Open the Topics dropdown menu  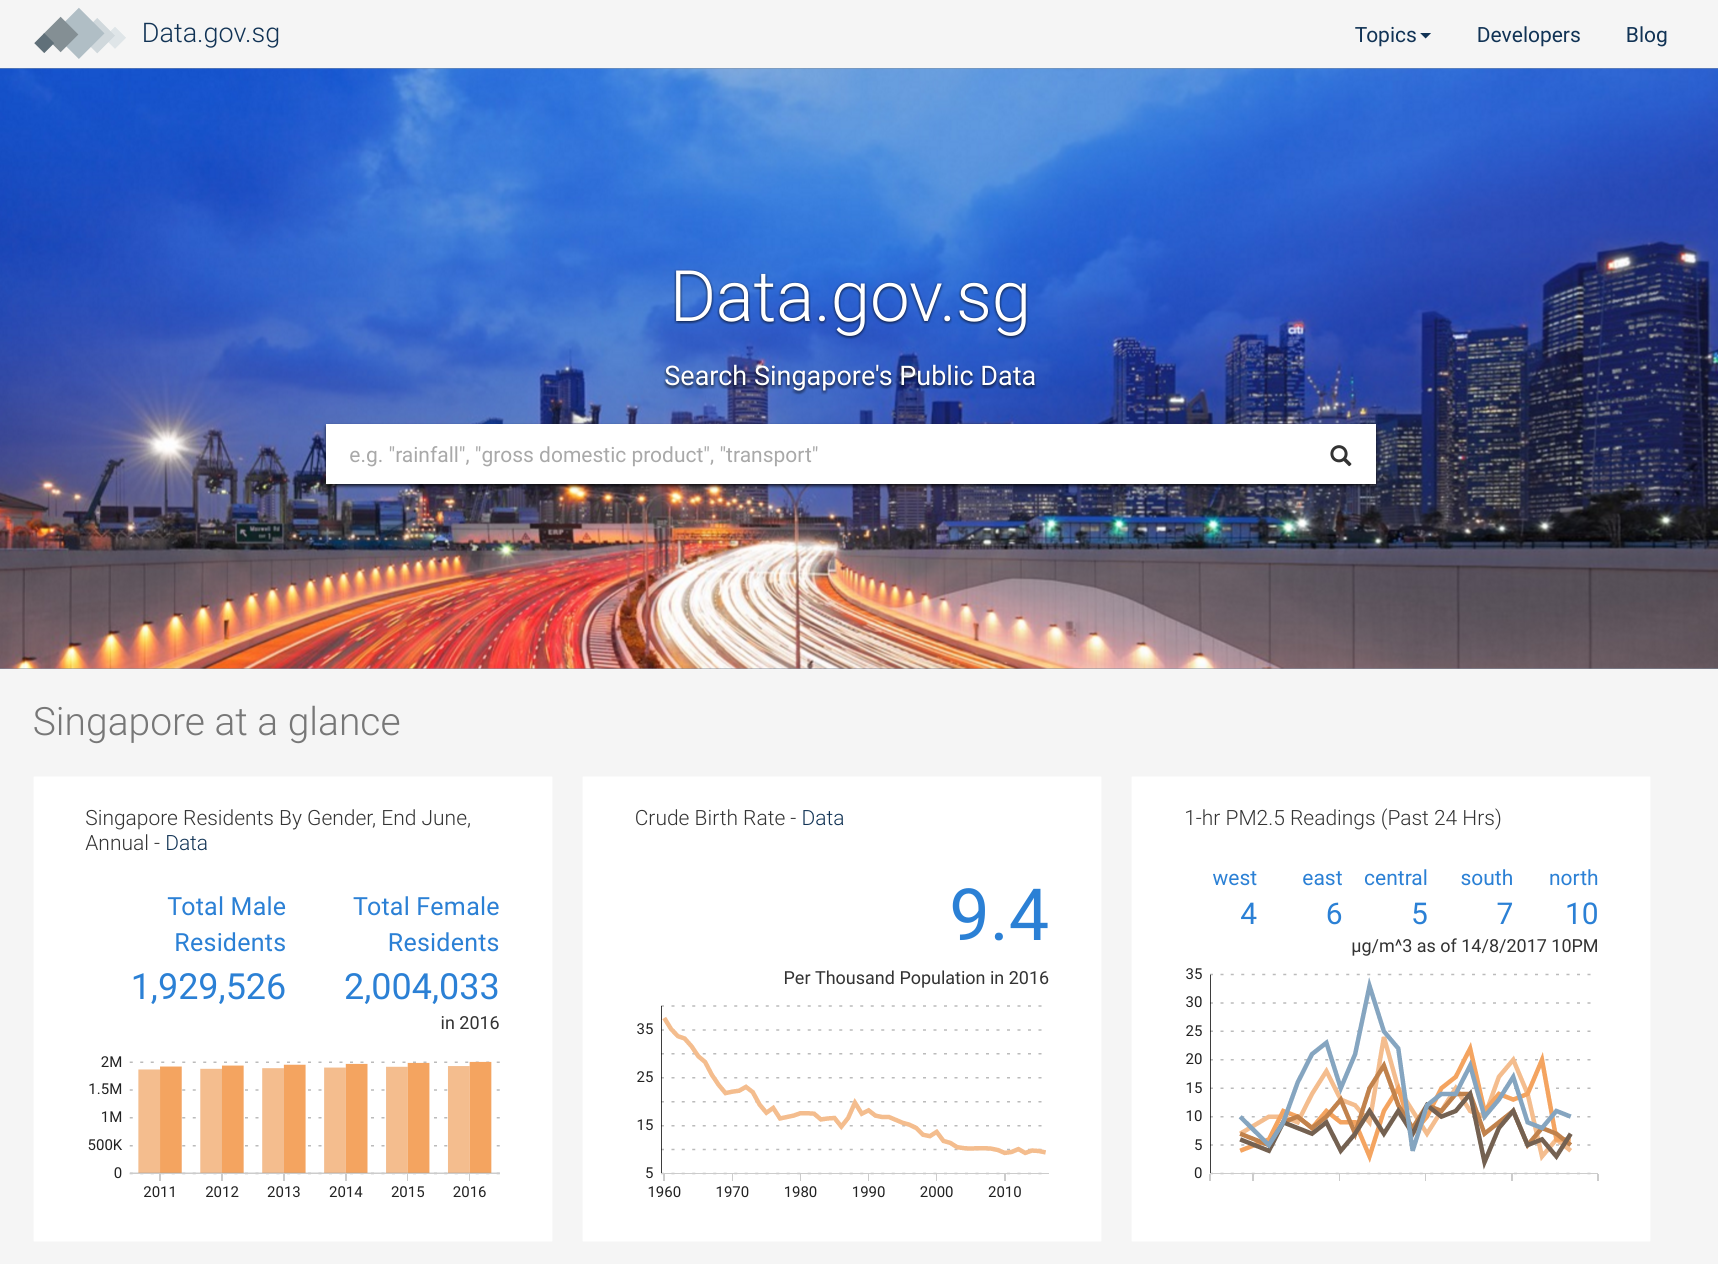pos(1392,35)
